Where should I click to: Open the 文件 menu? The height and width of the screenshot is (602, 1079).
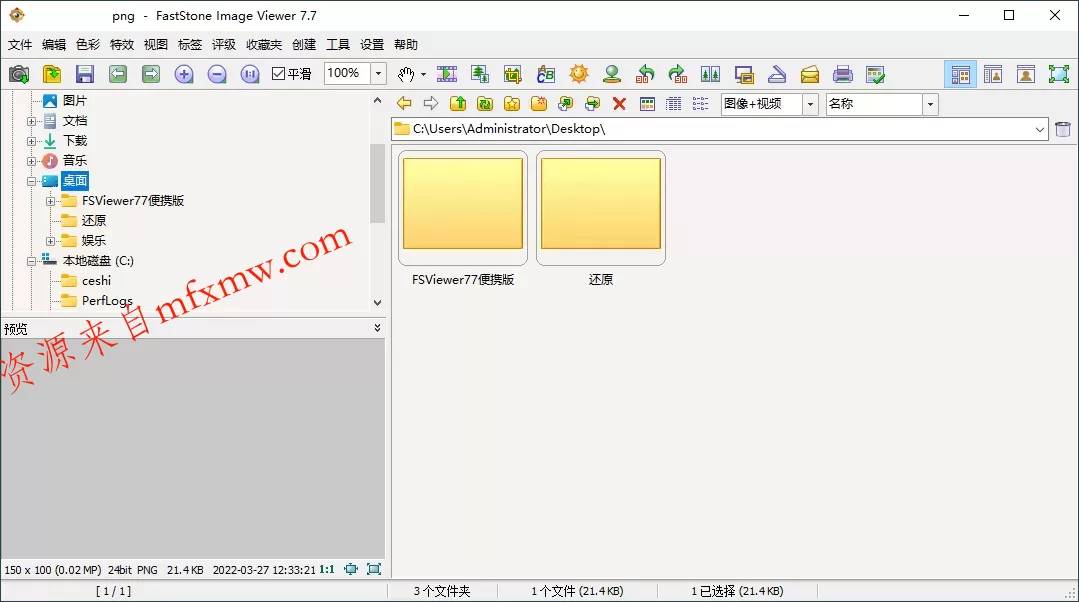pos(20,45)
